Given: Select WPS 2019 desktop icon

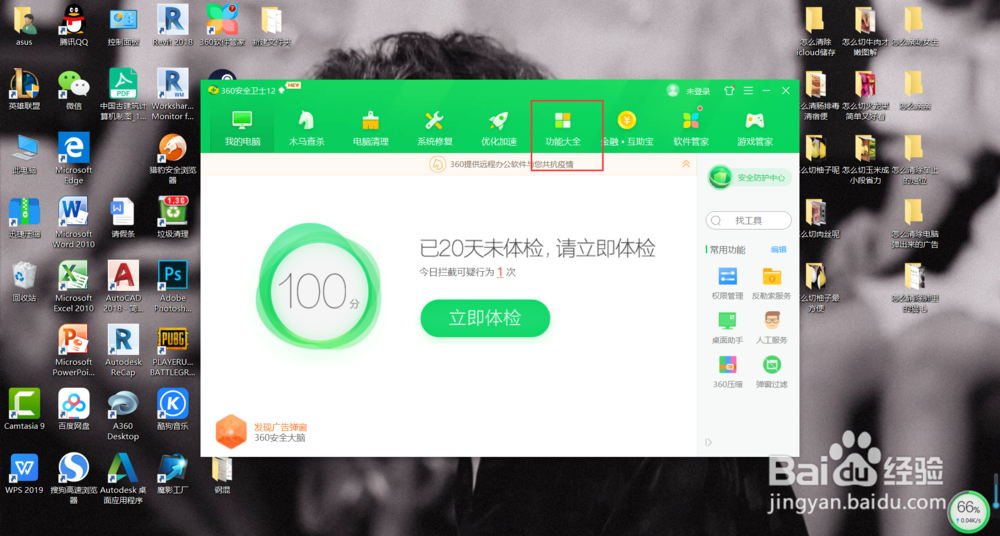Looking at the screenshot, I should (x=24, y=473).
